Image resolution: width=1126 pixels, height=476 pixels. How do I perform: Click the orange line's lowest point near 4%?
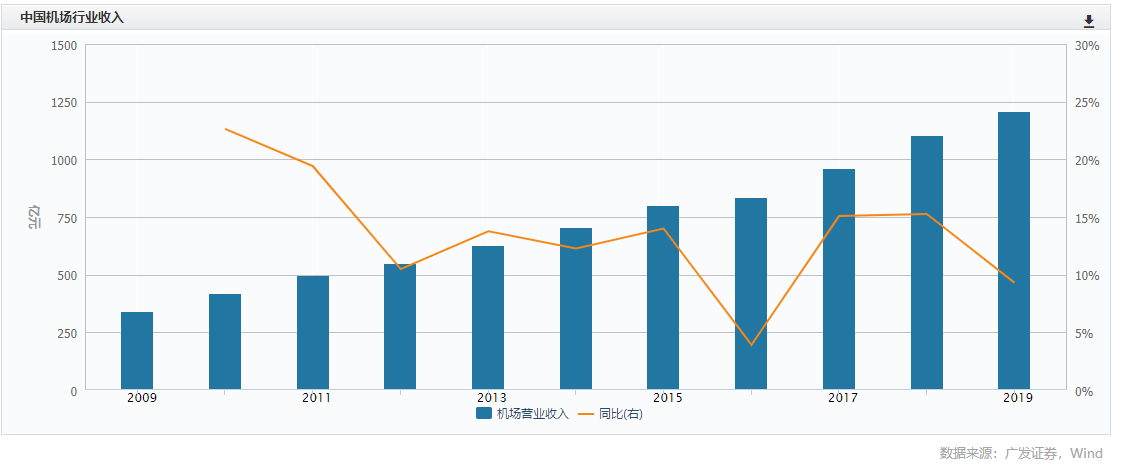tap(751, 345)
